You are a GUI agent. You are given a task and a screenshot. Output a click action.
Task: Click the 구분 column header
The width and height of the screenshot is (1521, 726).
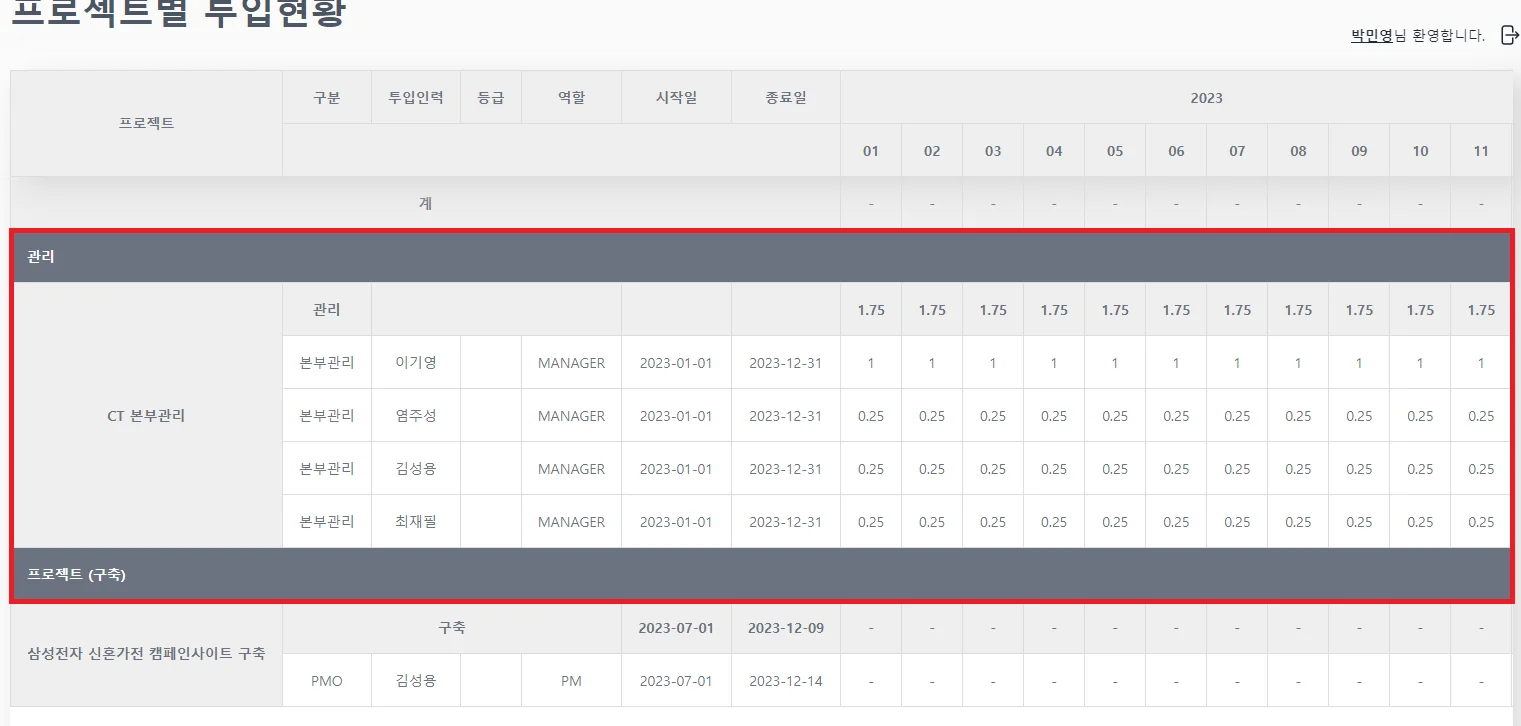326,98
